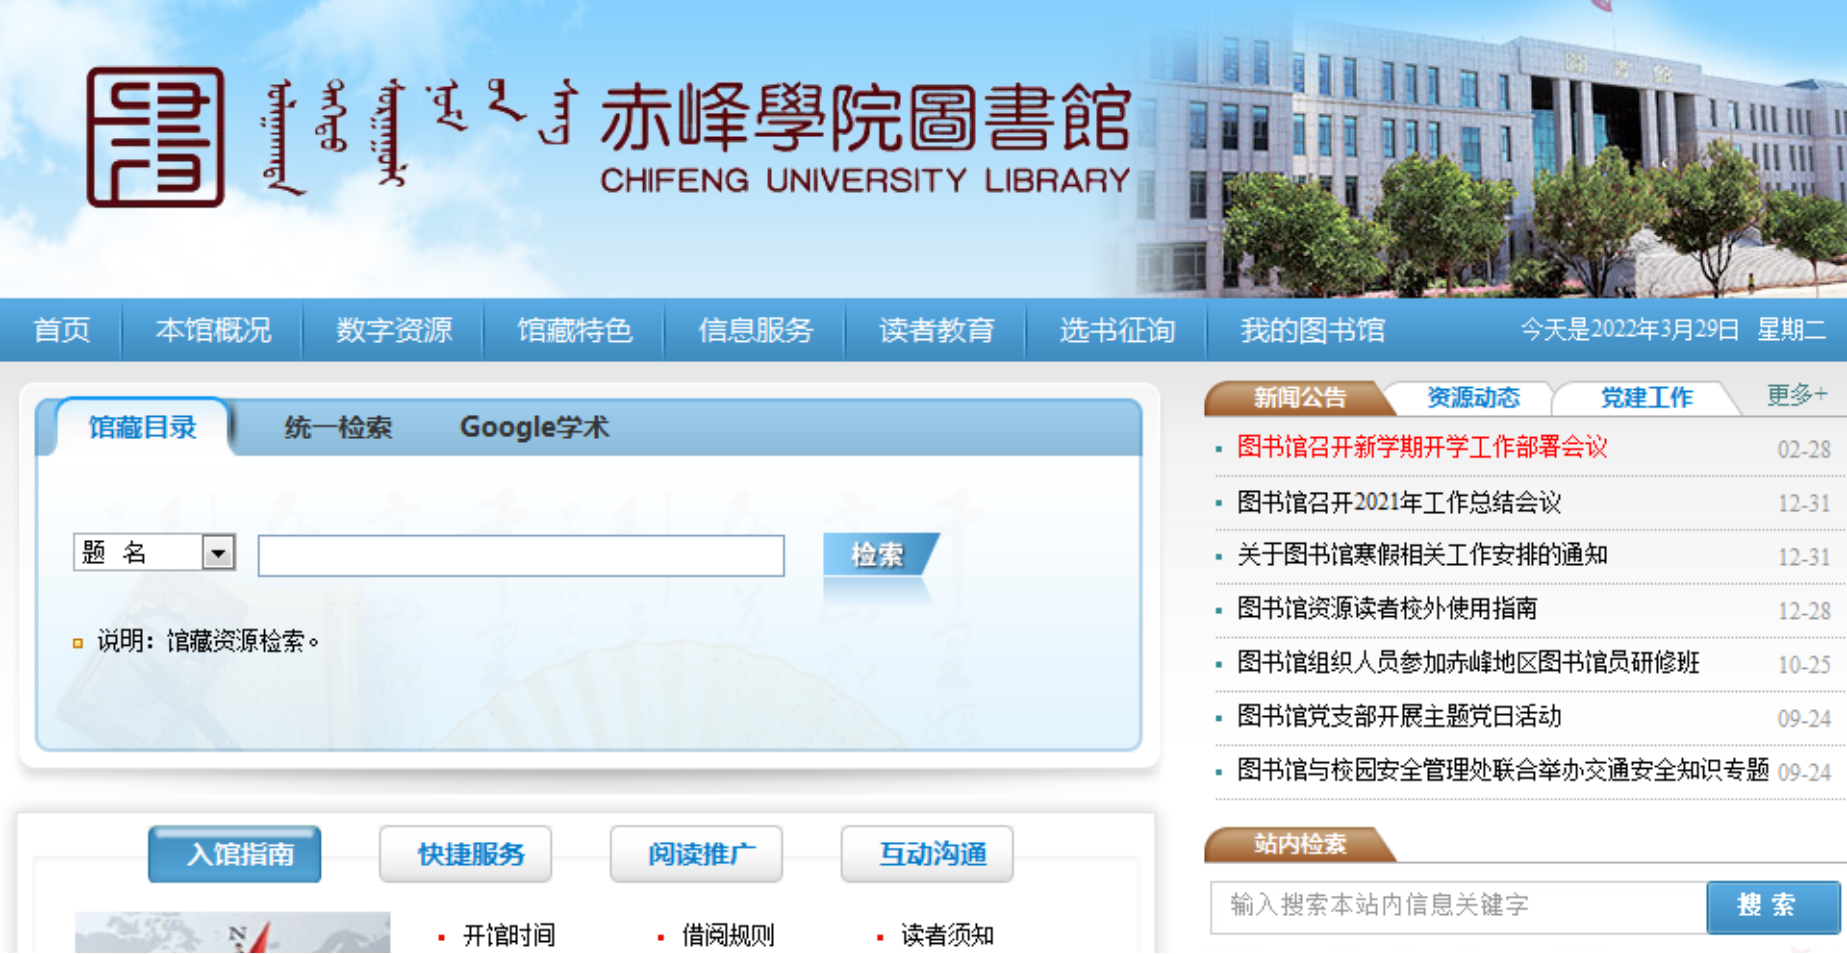This screenshot has width=1847, height=954.
Task: Open the red 新学期开学工作部署会议 headline
Action: pyautogui.click(x=1421, y=447)
